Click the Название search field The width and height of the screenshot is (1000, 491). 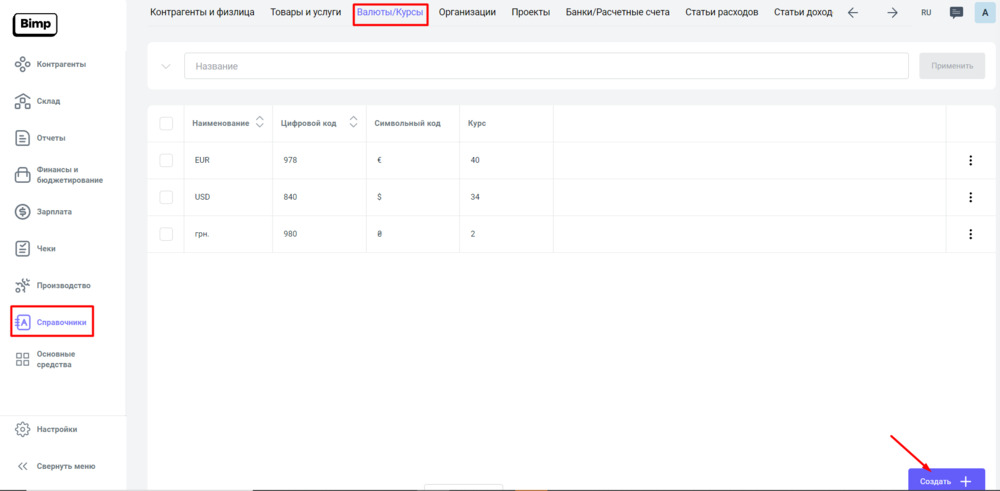tap(545, 66)
